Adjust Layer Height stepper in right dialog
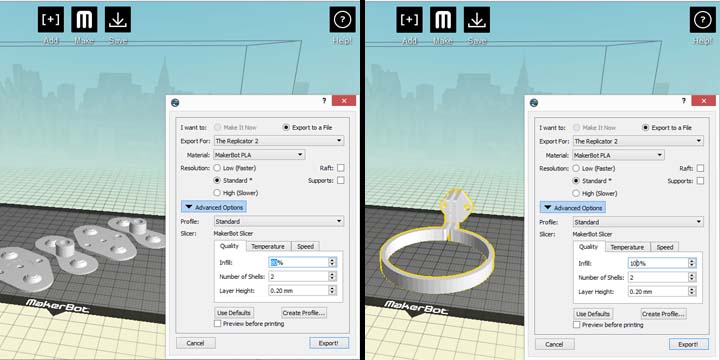The height and width of the screenshot is (360, 720). (x=692, y=292)
